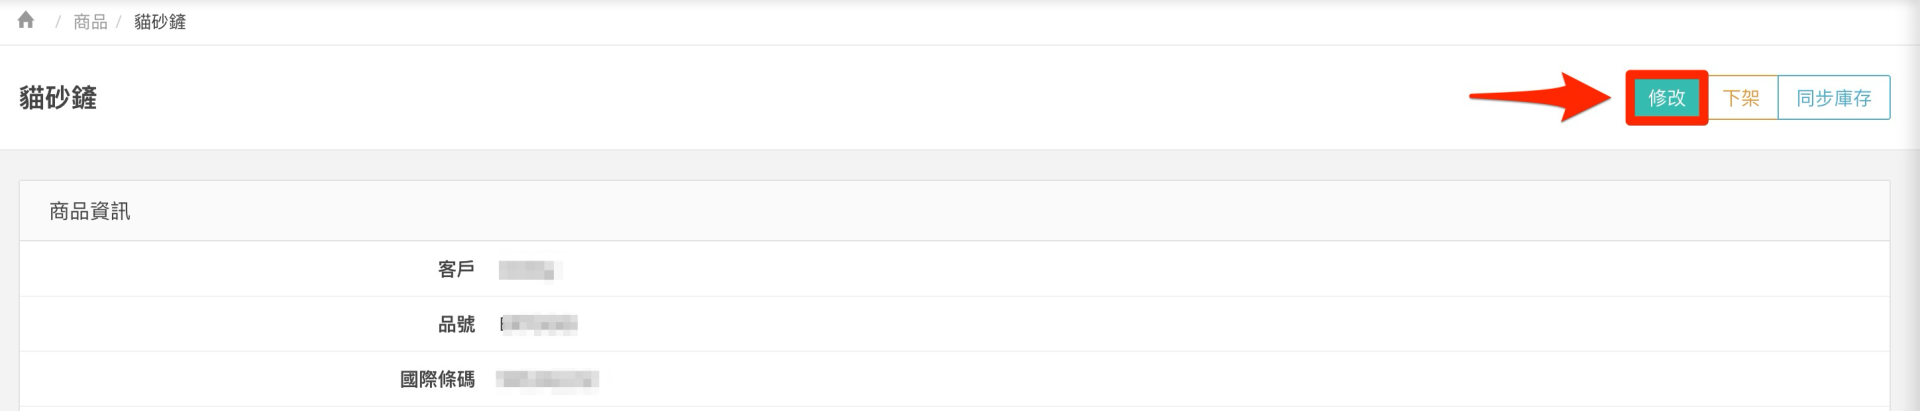
Task: Select the blurred 客戶 value
Action: point(527,270)
